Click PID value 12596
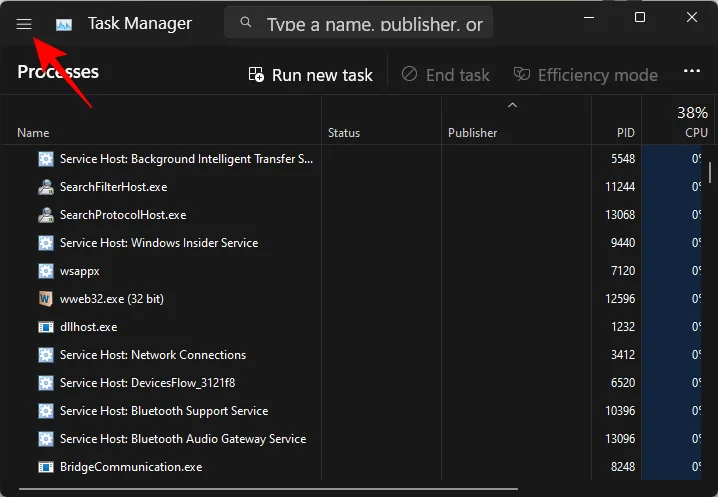718x497 pixels. click(620, 299)
